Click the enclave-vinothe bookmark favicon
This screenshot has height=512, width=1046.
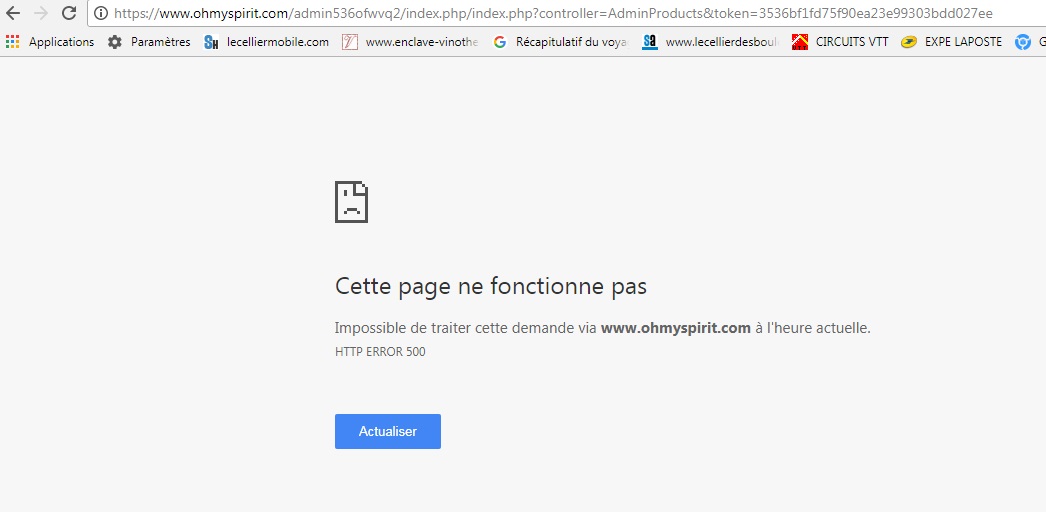click(350, 42)
